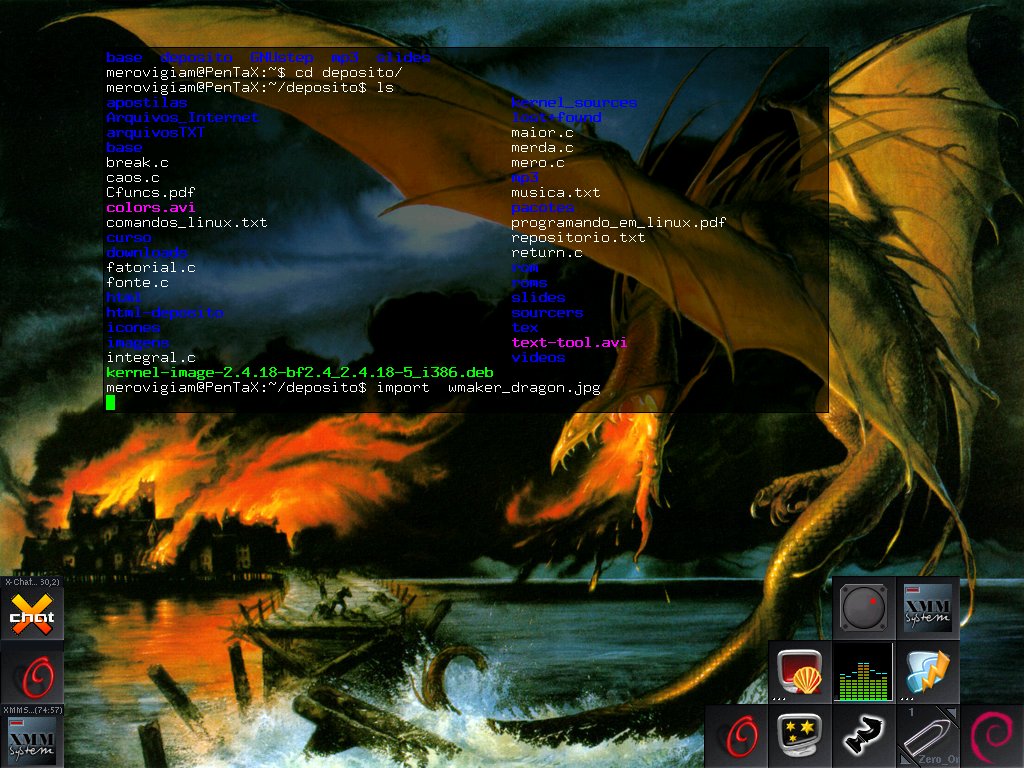
Task: Click the 'sourcers' directory name
Action: [x=547, y=313]
